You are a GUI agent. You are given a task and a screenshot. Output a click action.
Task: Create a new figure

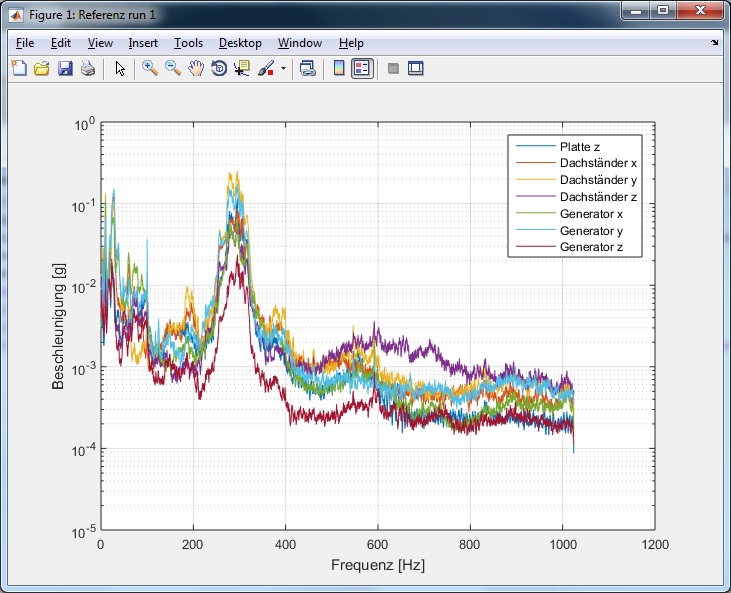click(19, 69)
